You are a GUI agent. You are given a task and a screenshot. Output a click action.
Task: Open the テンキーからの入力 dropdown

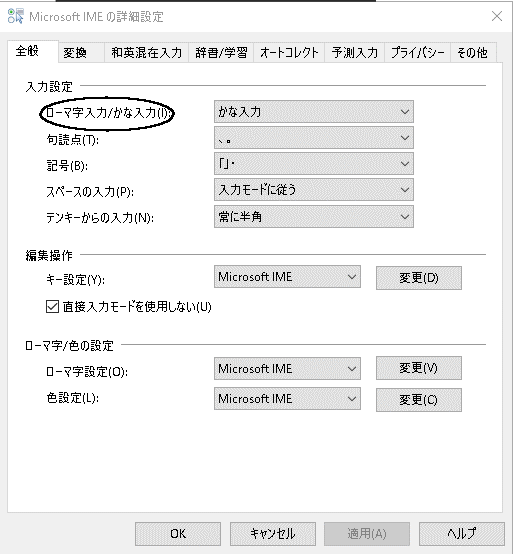point(314,216)
